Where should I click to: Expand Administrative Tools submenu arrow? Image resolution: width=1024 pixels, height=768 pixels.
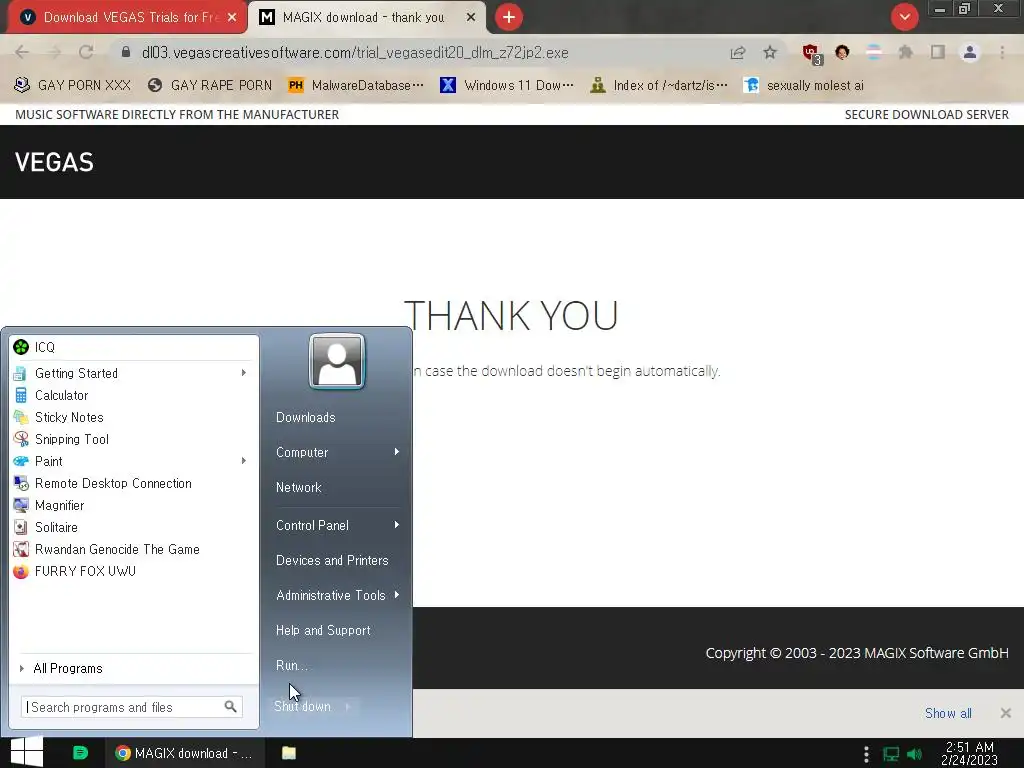pos(396,595)
